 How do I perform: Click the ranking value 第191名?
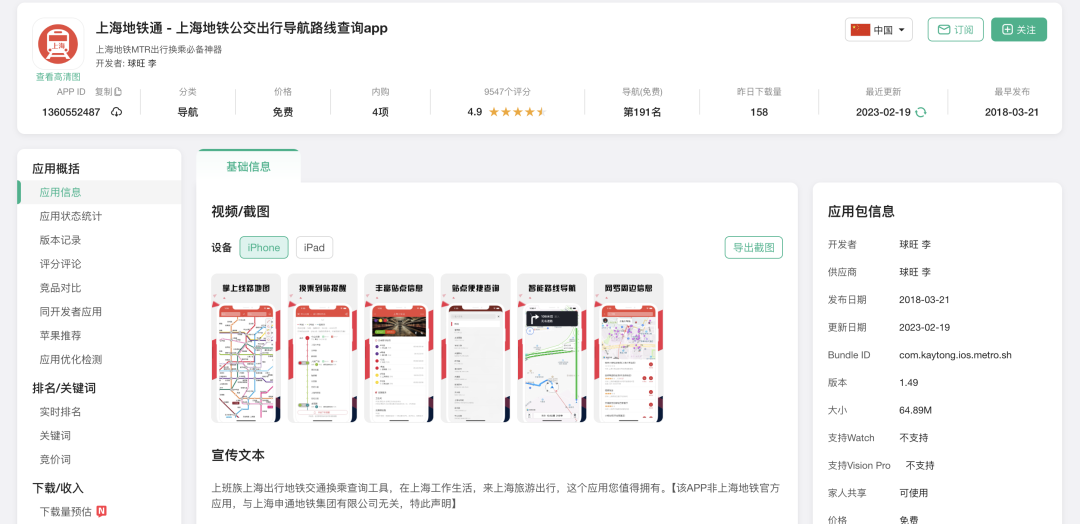pyautogui.click(x=642, y=112)
